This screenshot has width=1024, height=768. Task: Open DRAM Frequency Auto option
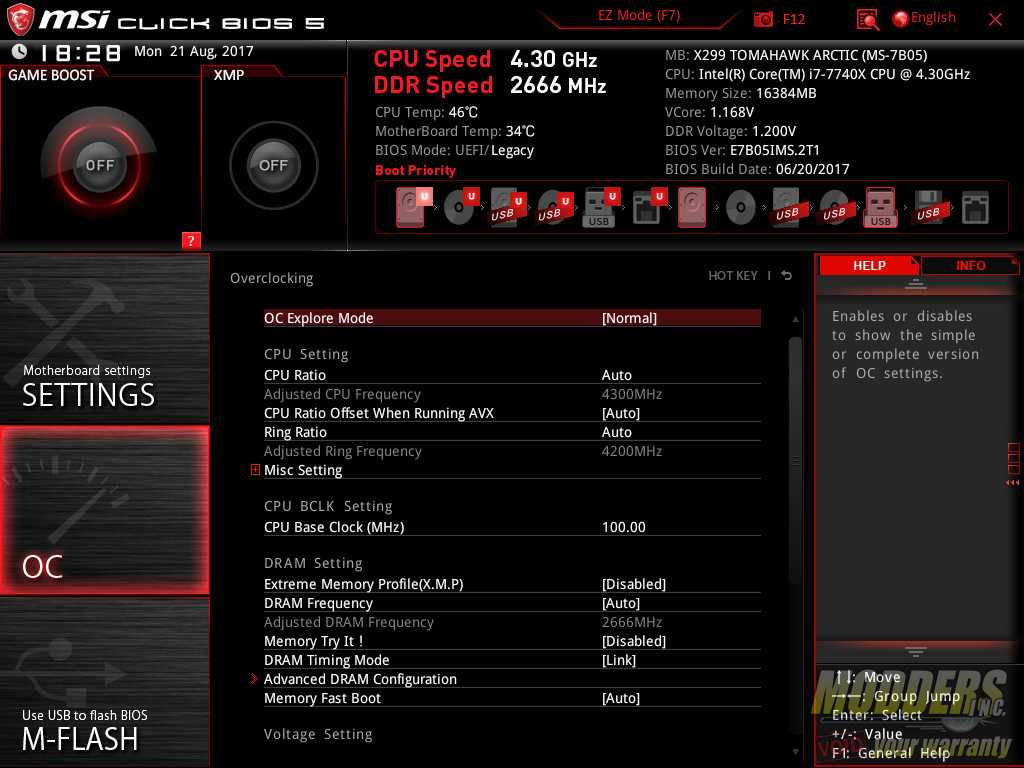(512, 603)
